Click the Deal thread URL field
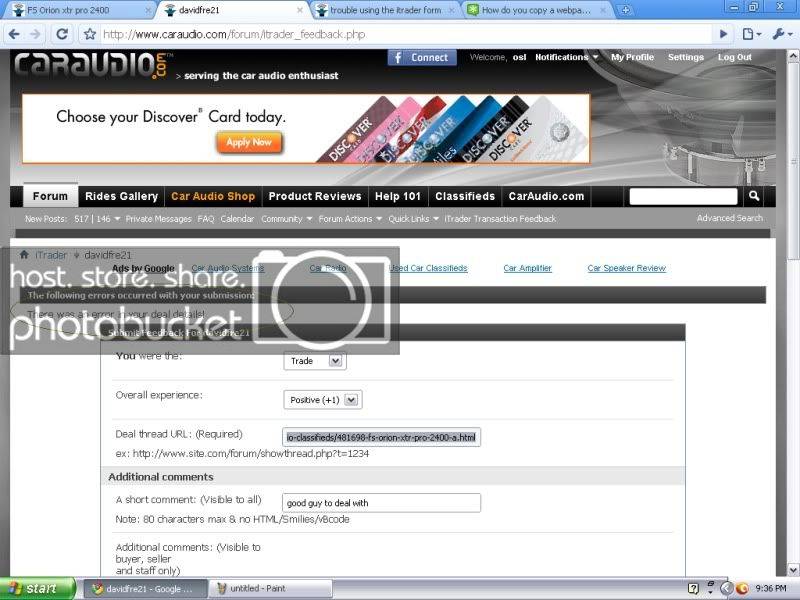This screenshot has width=800, height=600. pos(381,437)
